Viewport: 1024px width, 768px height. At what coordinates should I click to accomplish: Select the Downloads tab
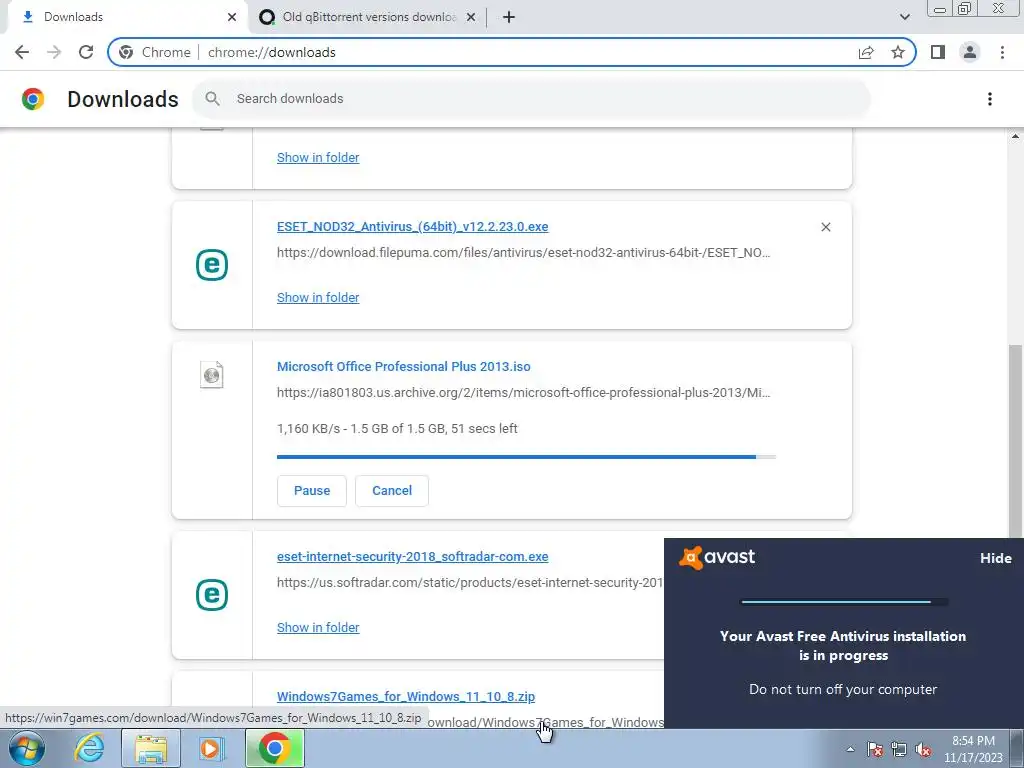(127, 17)
